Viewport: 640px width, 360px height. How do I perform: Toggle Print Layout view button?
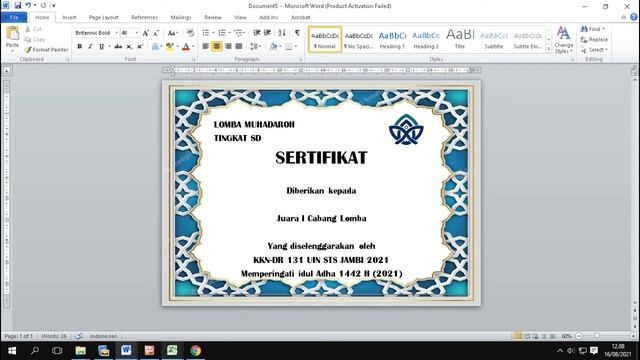(518, 336)
